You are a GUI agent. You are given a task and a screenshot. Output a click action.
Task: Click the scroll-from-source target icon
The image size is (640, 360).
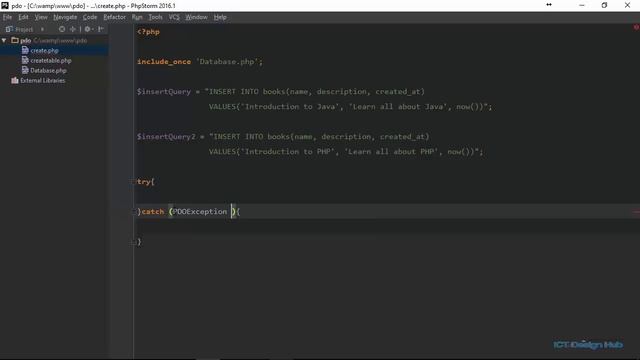[62, 29]
